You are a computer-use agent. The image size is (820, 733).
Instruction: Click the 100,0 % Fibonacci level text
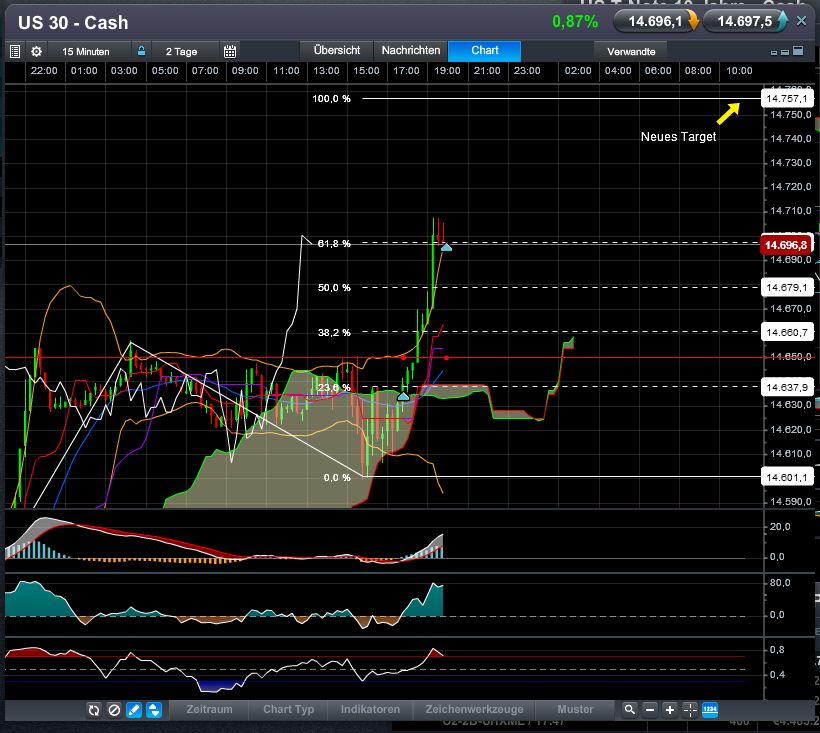coord(332,99)
